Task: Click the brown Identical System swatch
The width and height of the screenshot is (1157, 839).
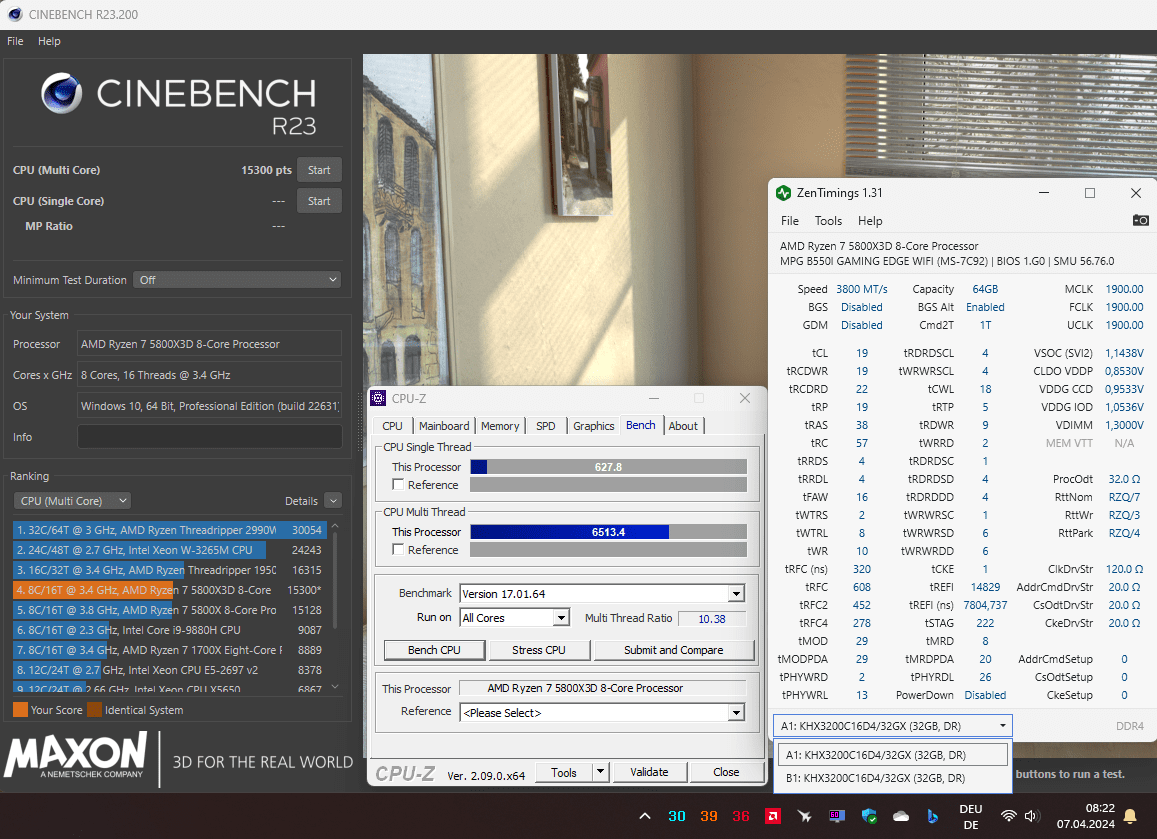Action: pos(94,710)
